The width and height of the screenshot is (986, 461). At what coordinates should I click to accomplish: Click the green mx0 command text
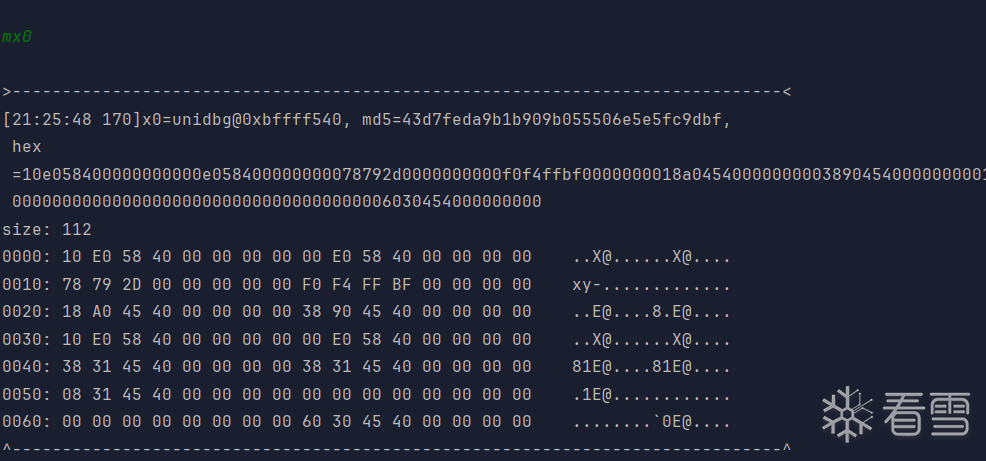point(17,36)
